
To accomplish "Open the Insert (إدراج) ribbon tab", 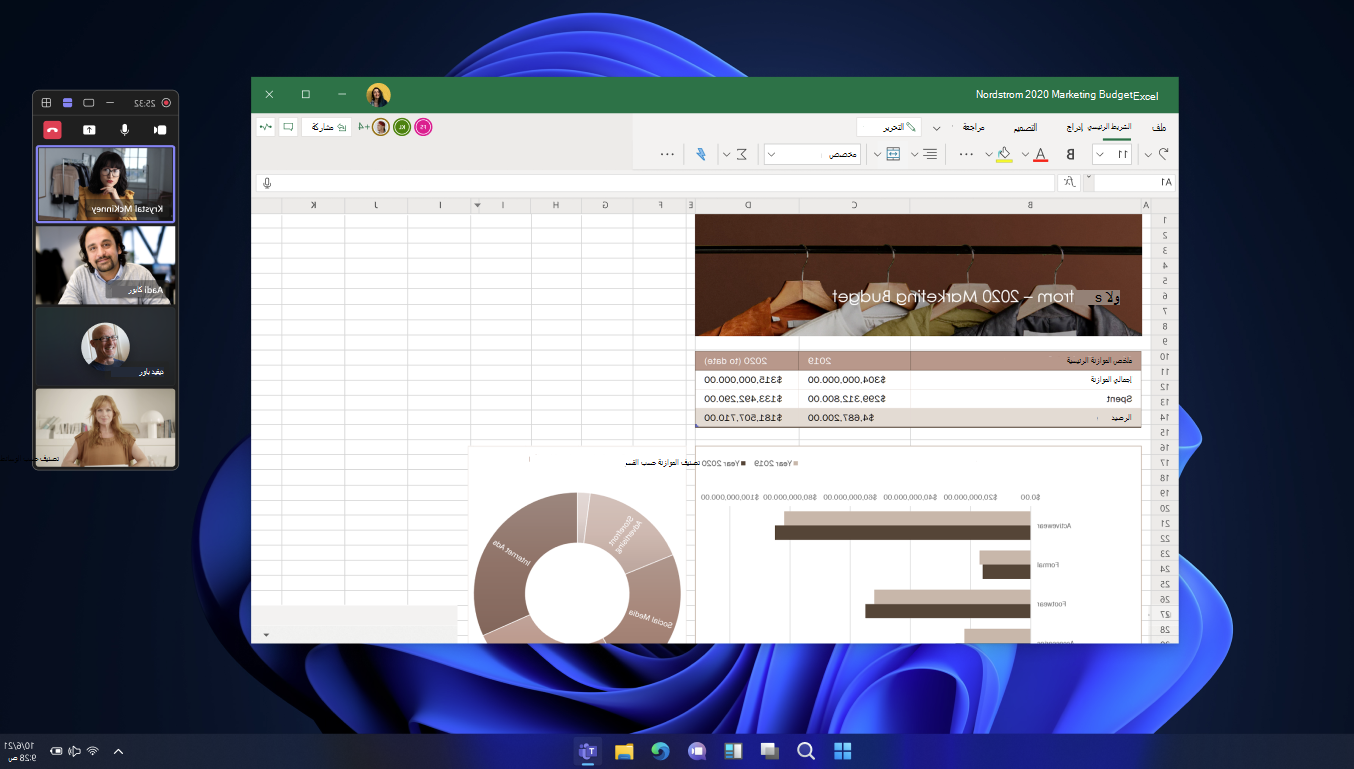I will 1074,127.
